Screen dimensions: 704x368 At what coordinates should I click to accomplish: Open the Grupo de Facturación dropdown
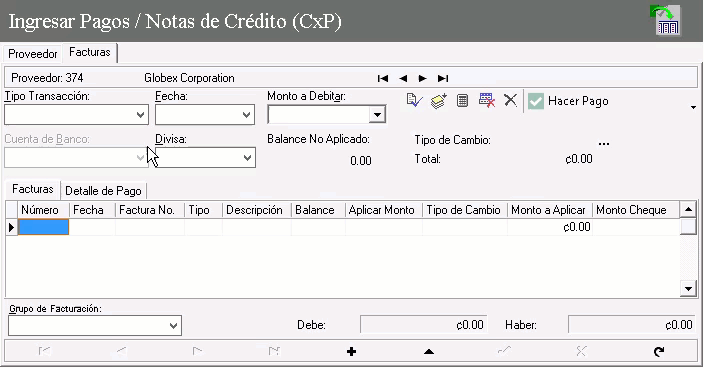173,326
